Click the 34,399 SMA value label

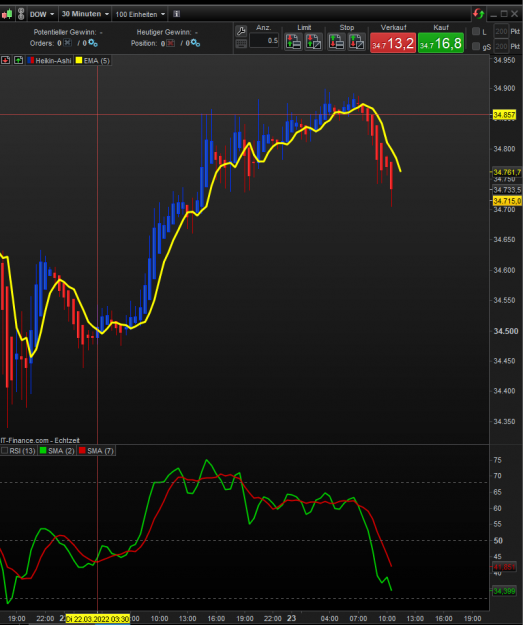504,591
